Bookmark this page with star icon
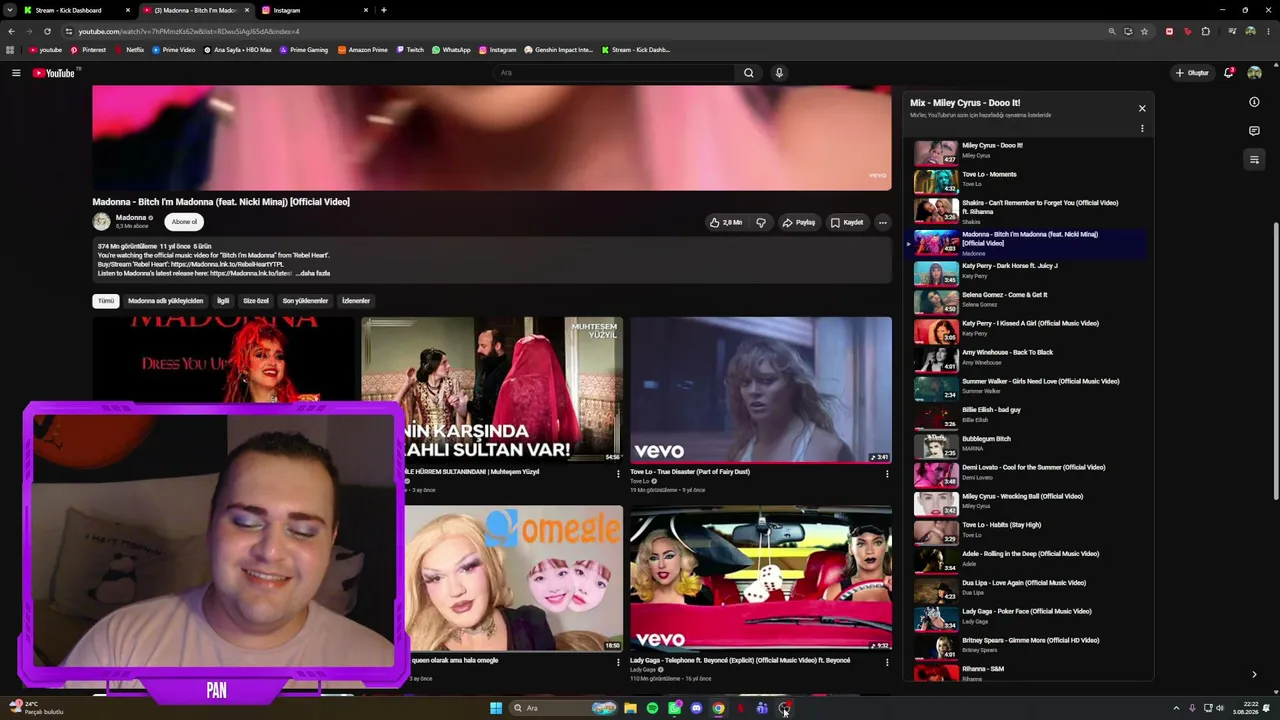 click(1144, 31)
